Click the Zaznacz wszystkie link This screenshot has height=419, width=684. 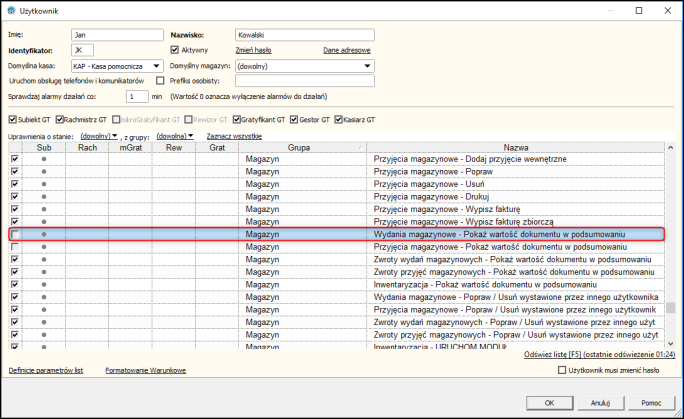(235, 135)
